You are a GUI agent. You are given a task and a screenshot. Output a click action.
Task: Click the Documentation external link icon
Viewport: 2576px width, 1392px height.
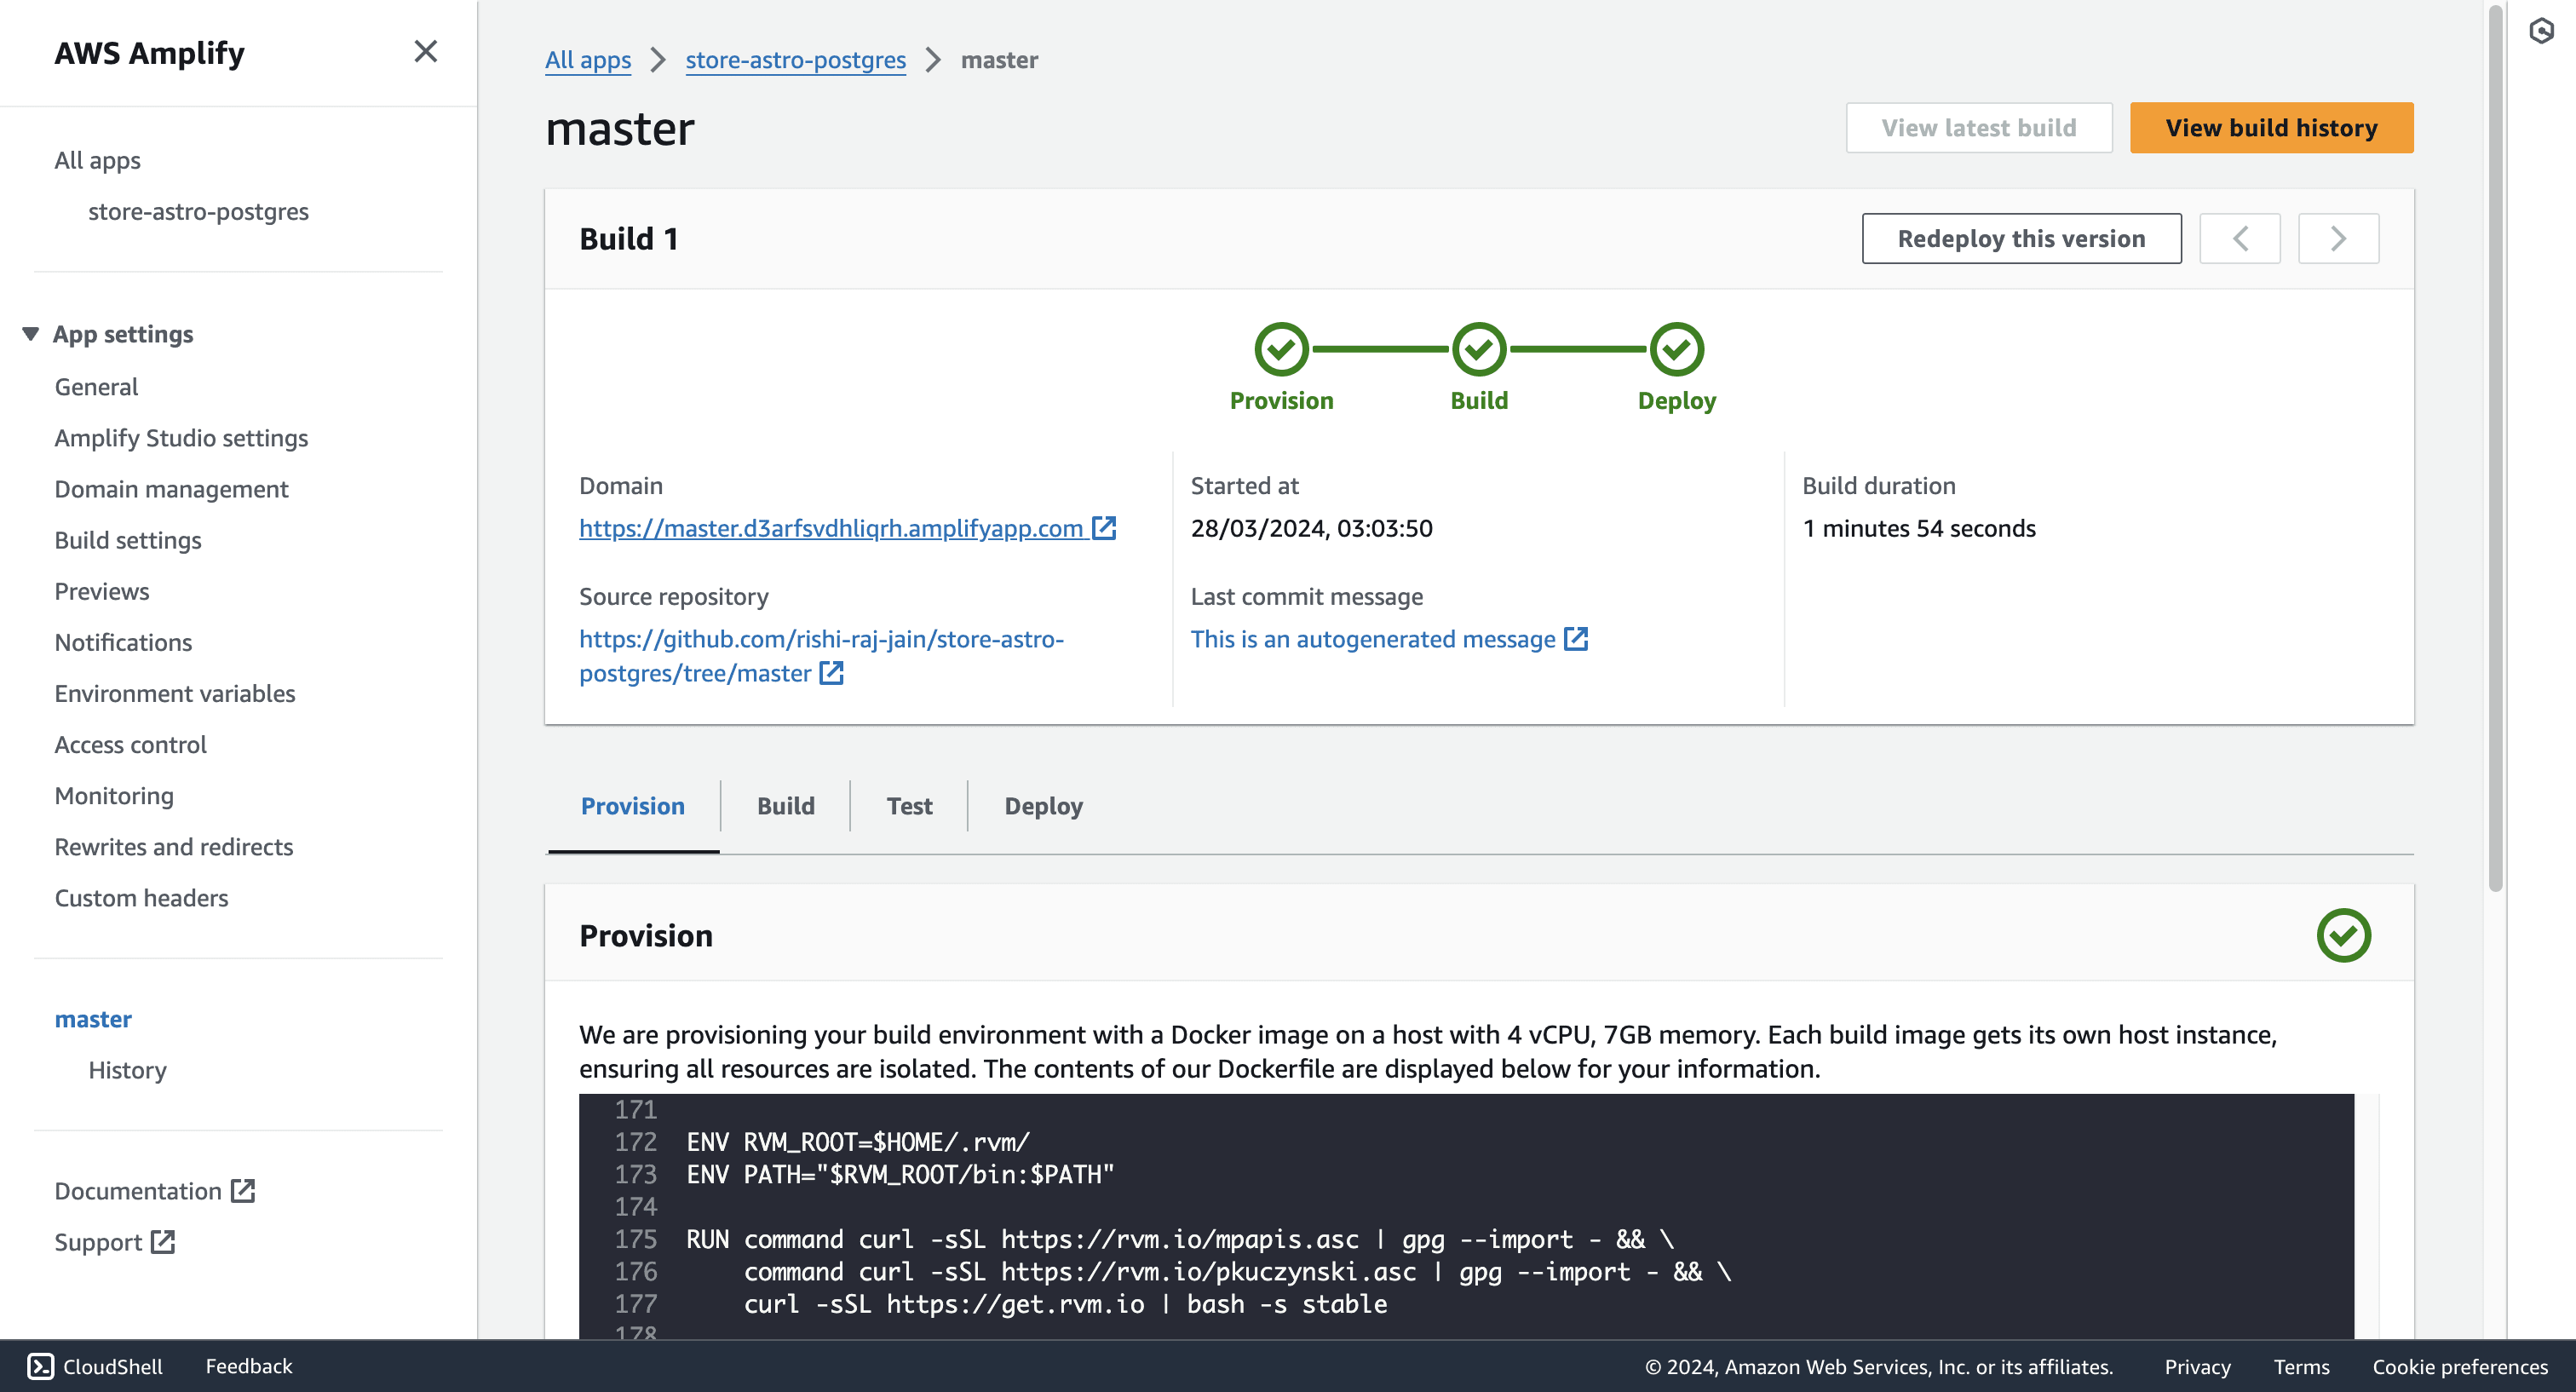point(243,1191)
